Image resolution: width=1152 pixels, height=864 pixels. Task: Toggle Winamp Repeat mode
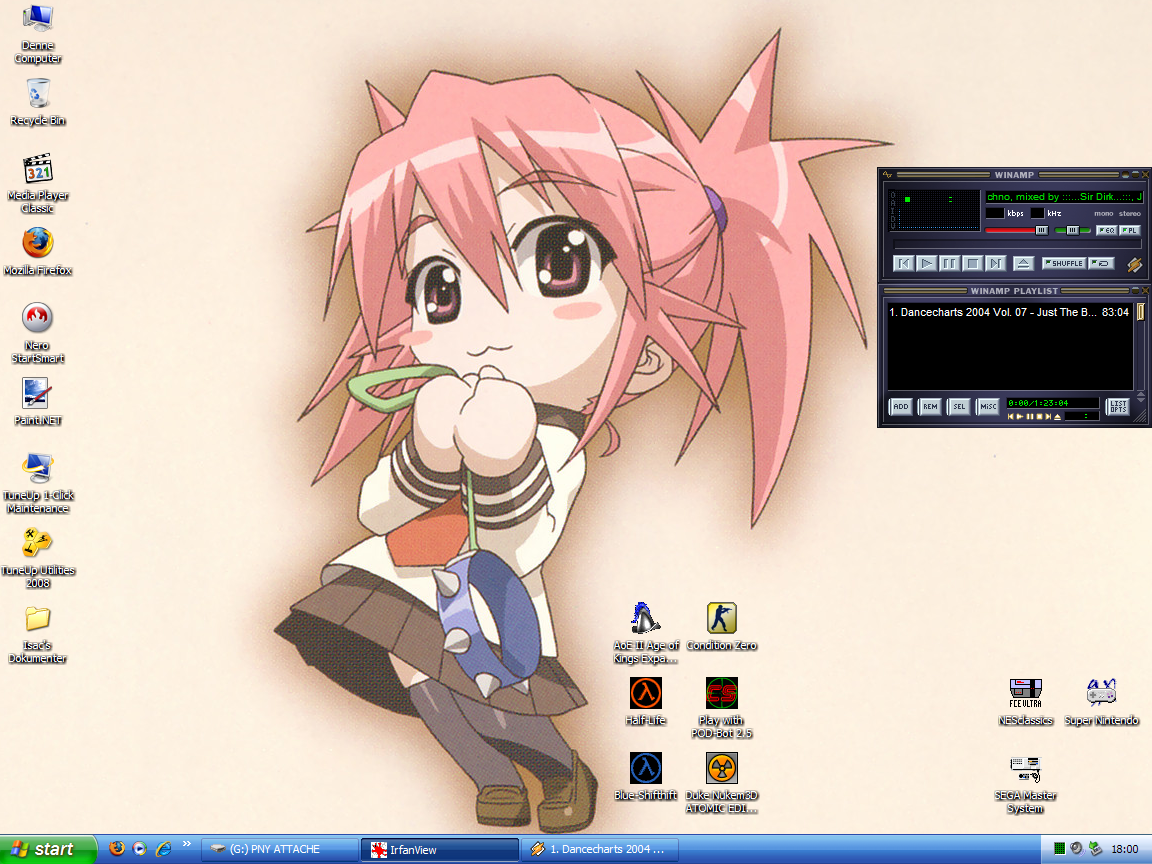click(x=1101, y=263)
